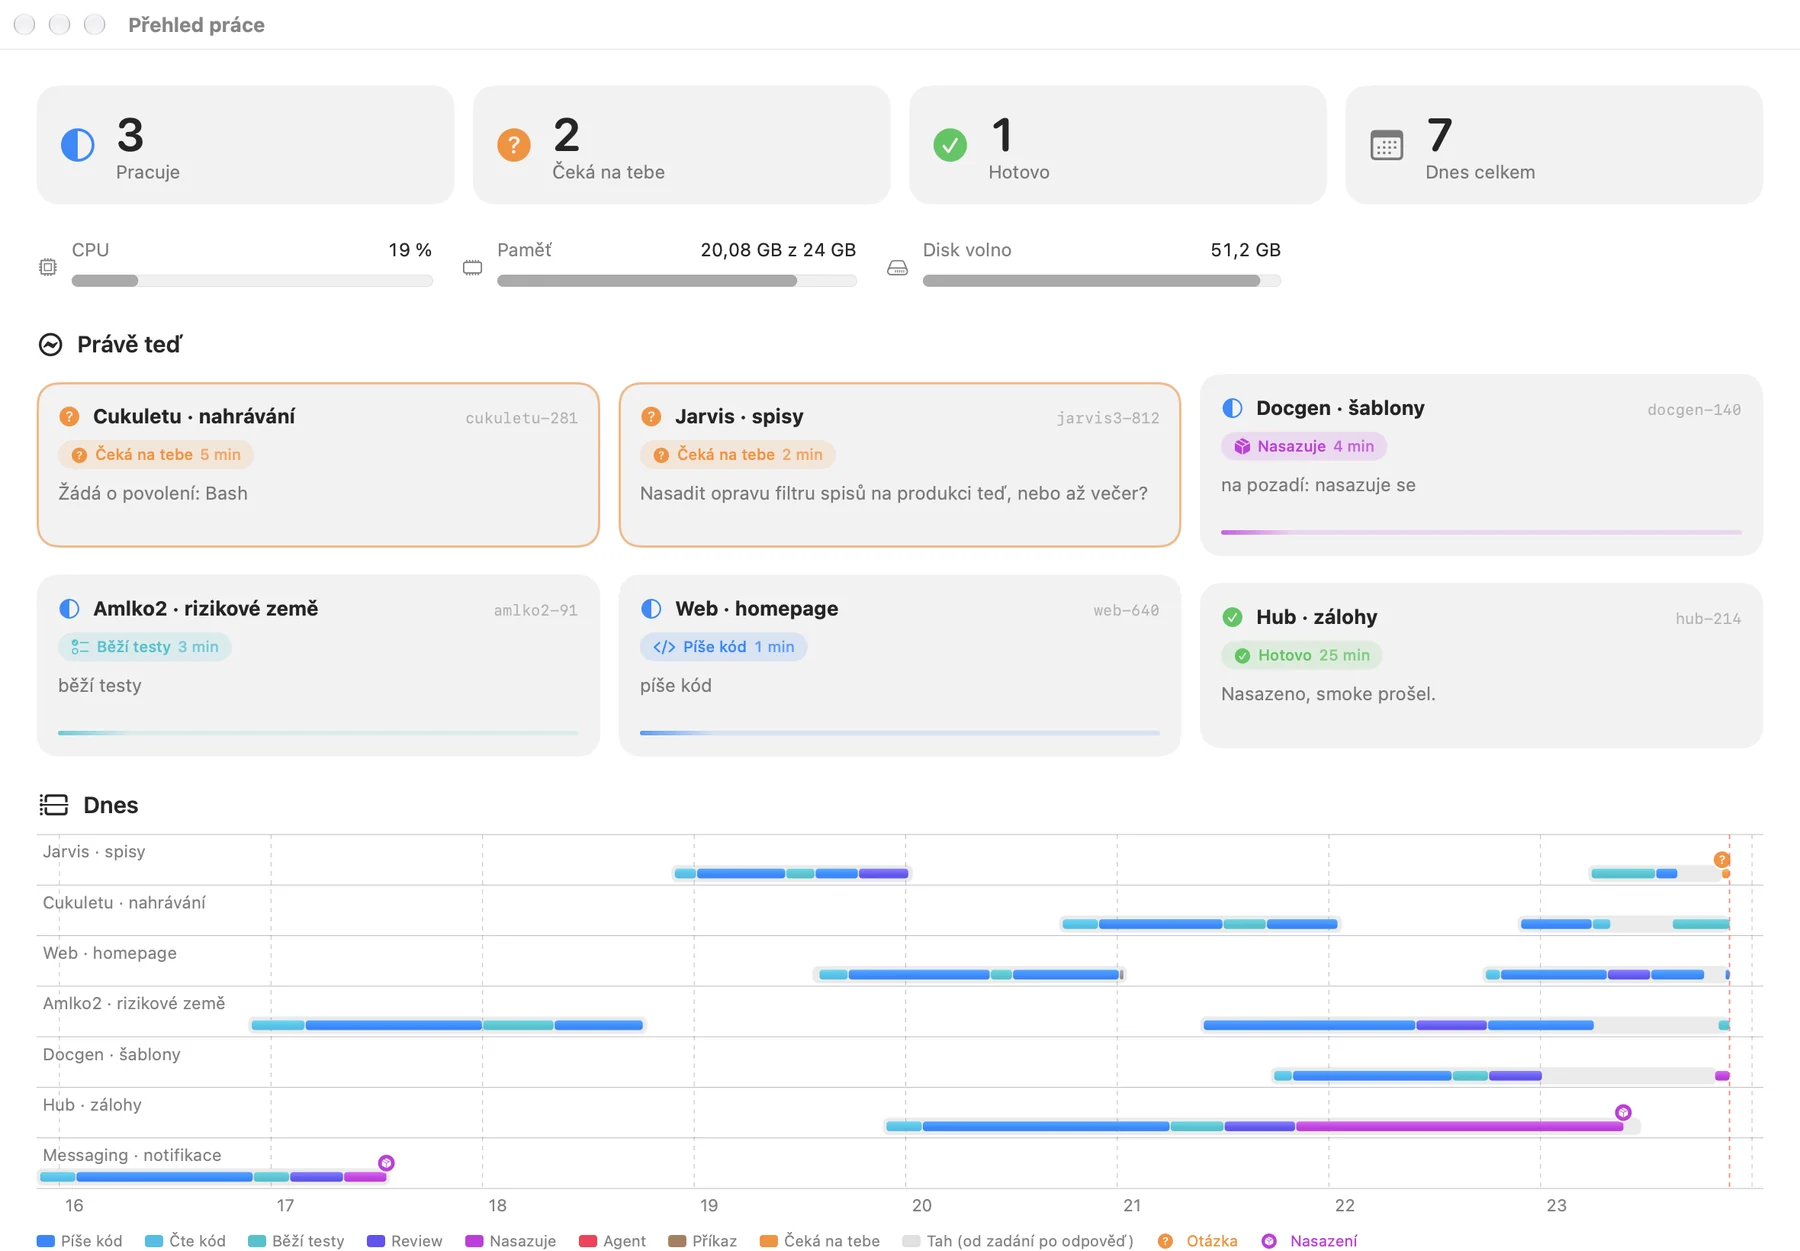This screenshot has height=1251, width=1800.
Task: Click the green check icon on Hub · zálohy card
Action: click(1233, 617)
